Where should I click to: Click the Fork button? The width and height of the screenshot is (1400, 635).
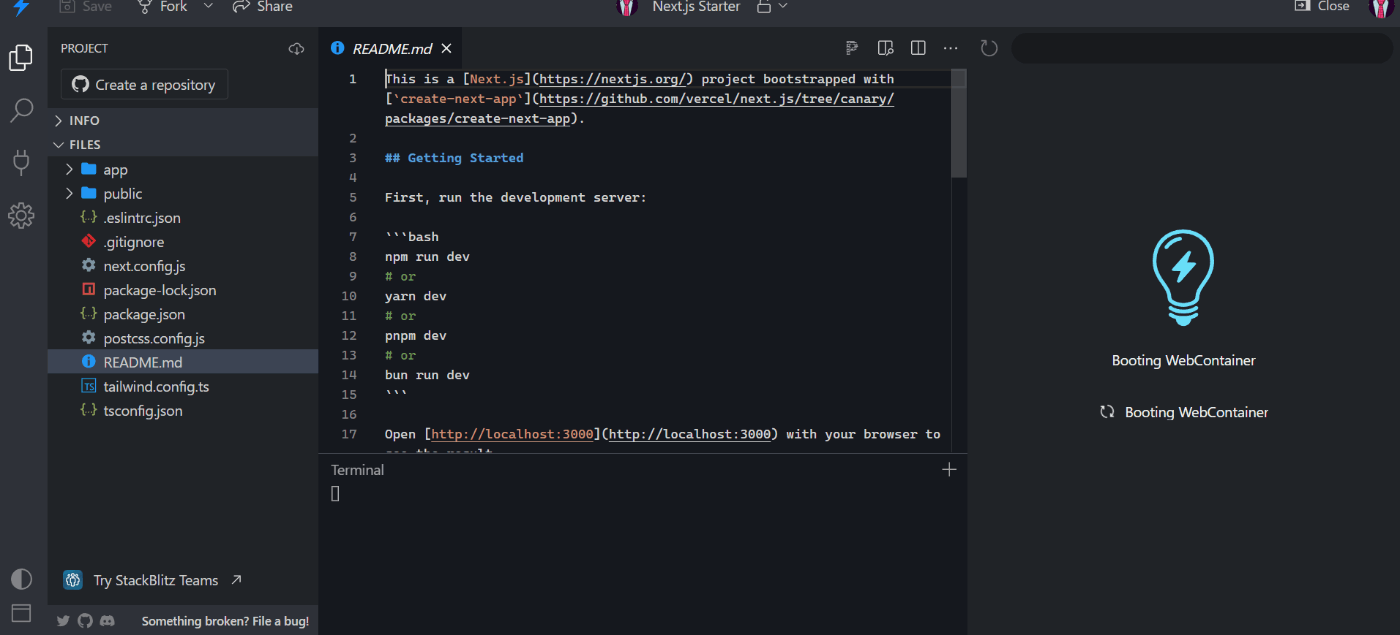[162, 6]
